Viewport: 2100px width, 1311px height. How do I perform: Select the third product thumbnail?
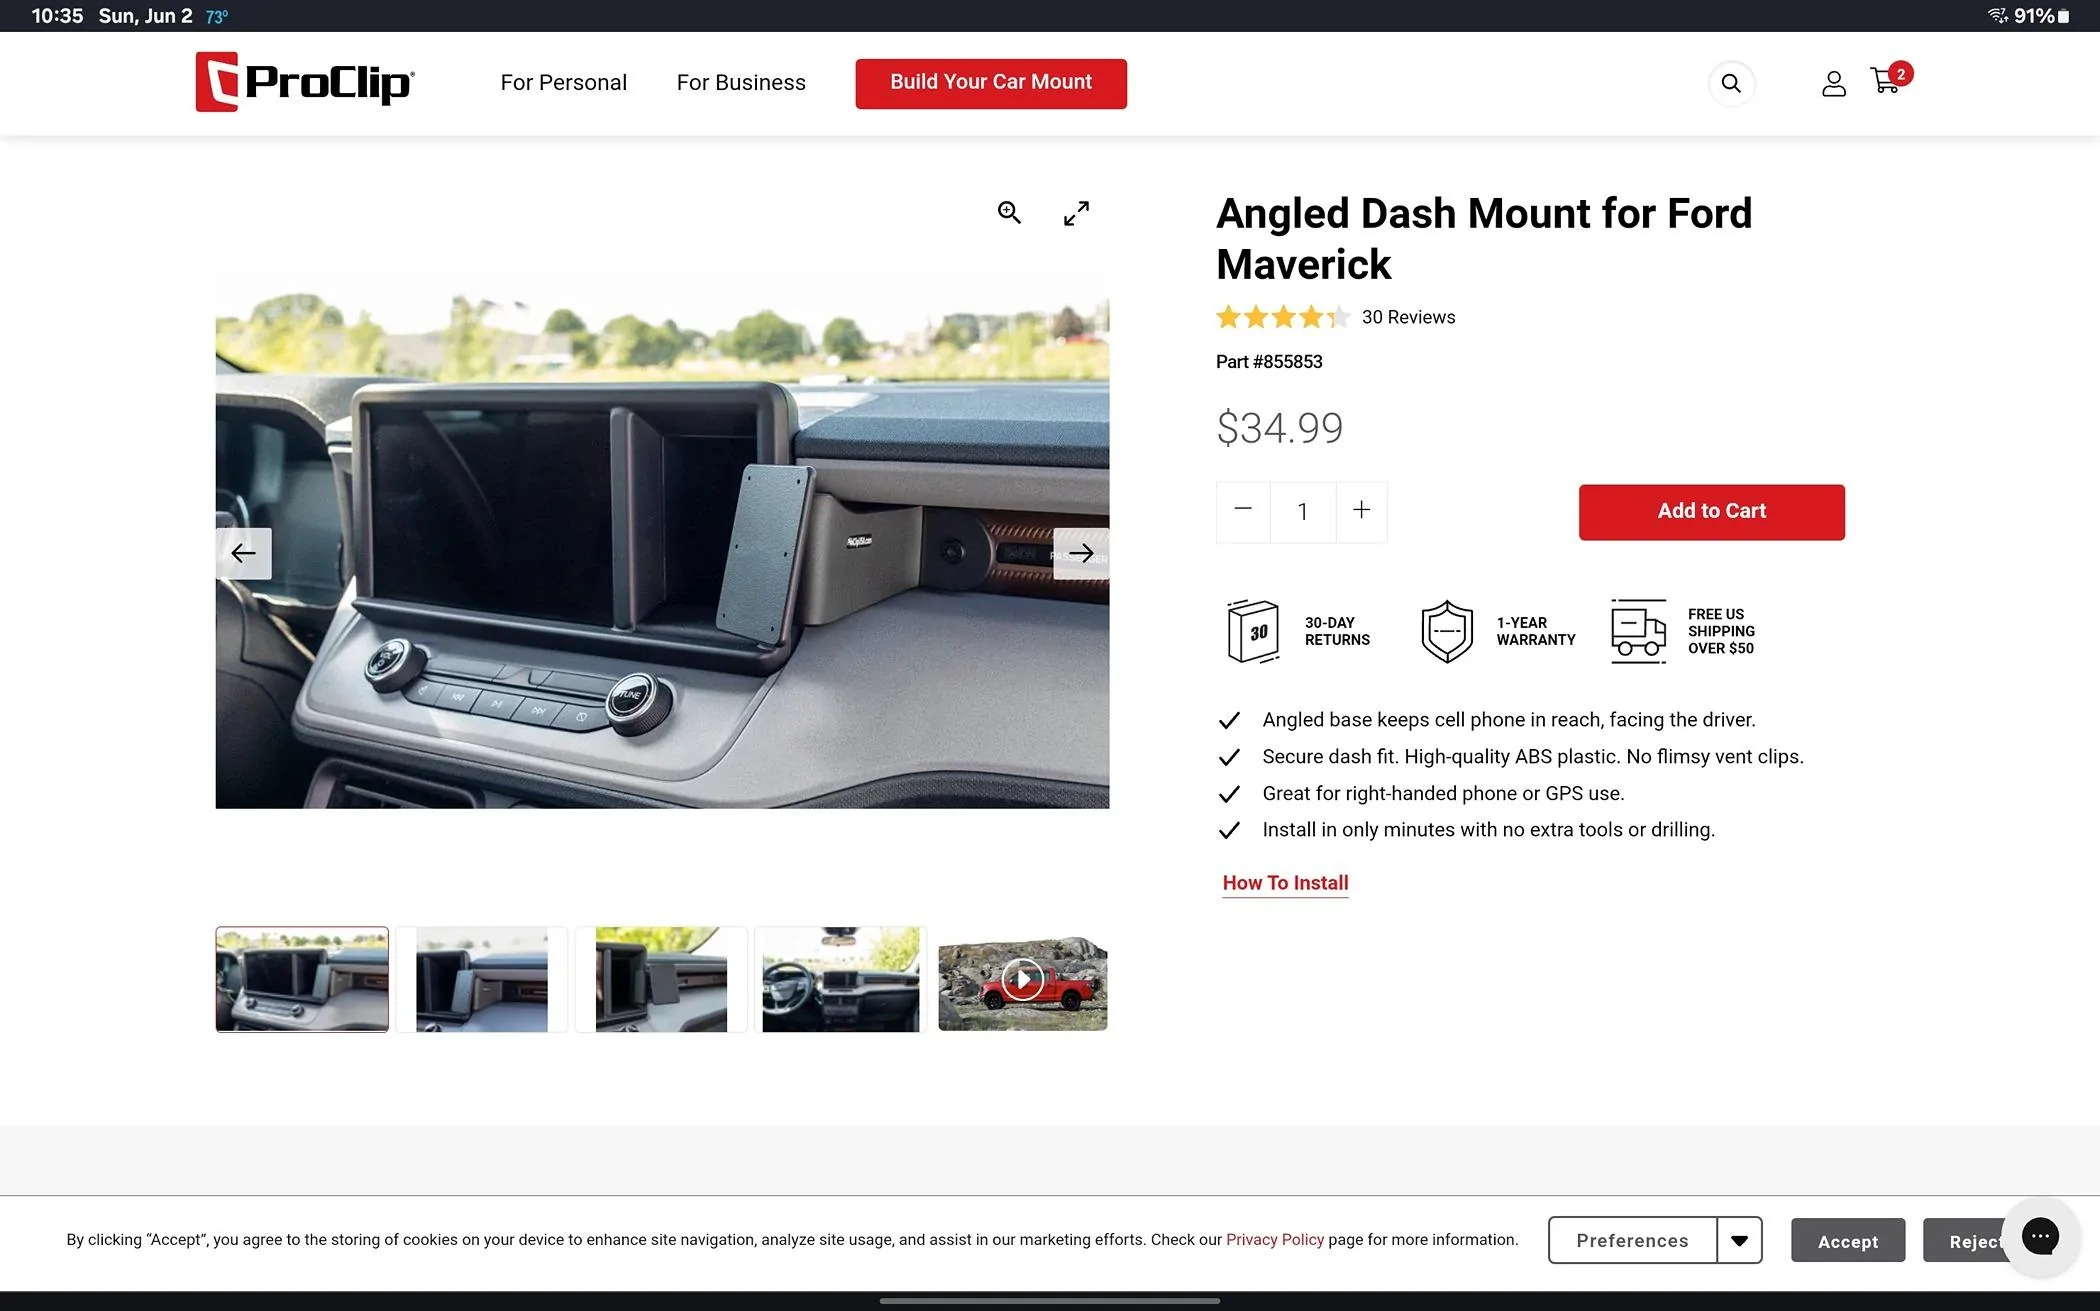pos(661,979)
